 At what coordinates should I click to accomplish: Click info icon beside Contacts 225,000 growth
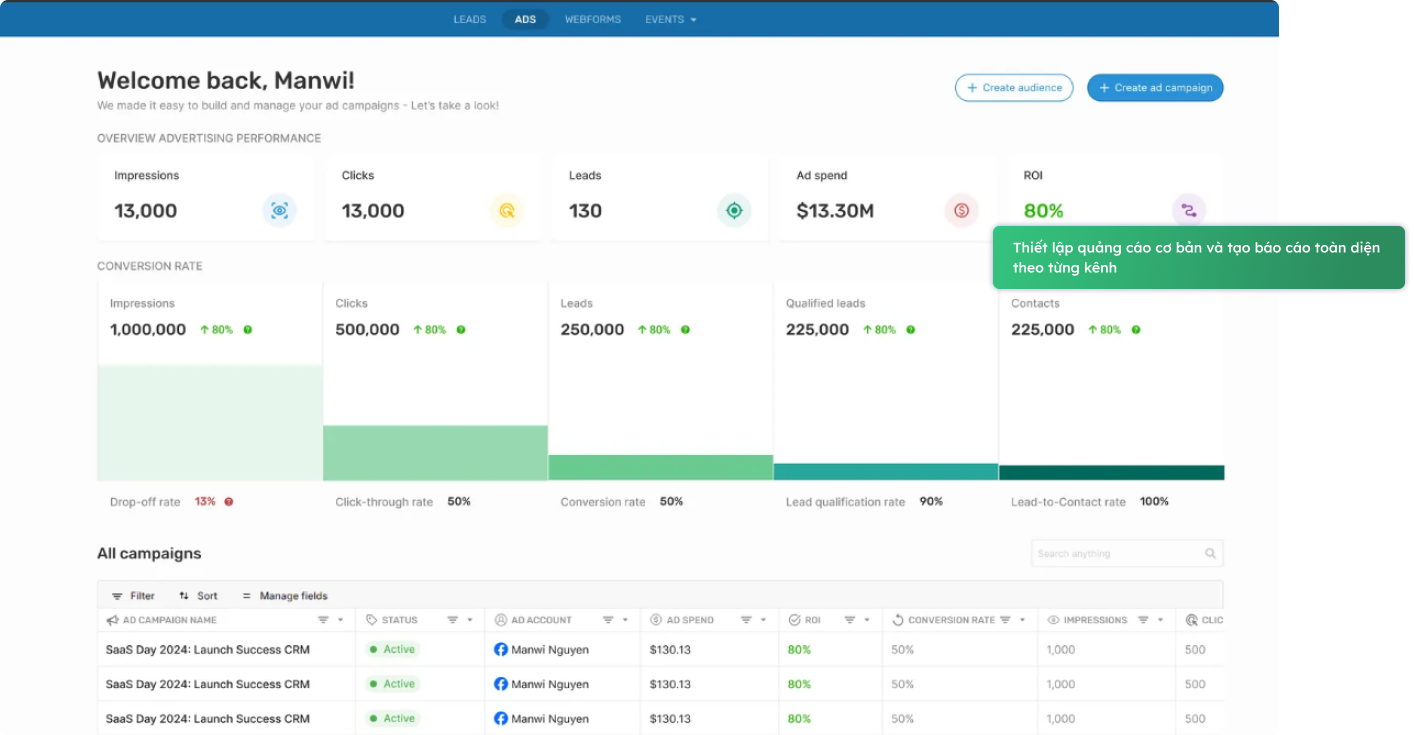pos(1136,329)
